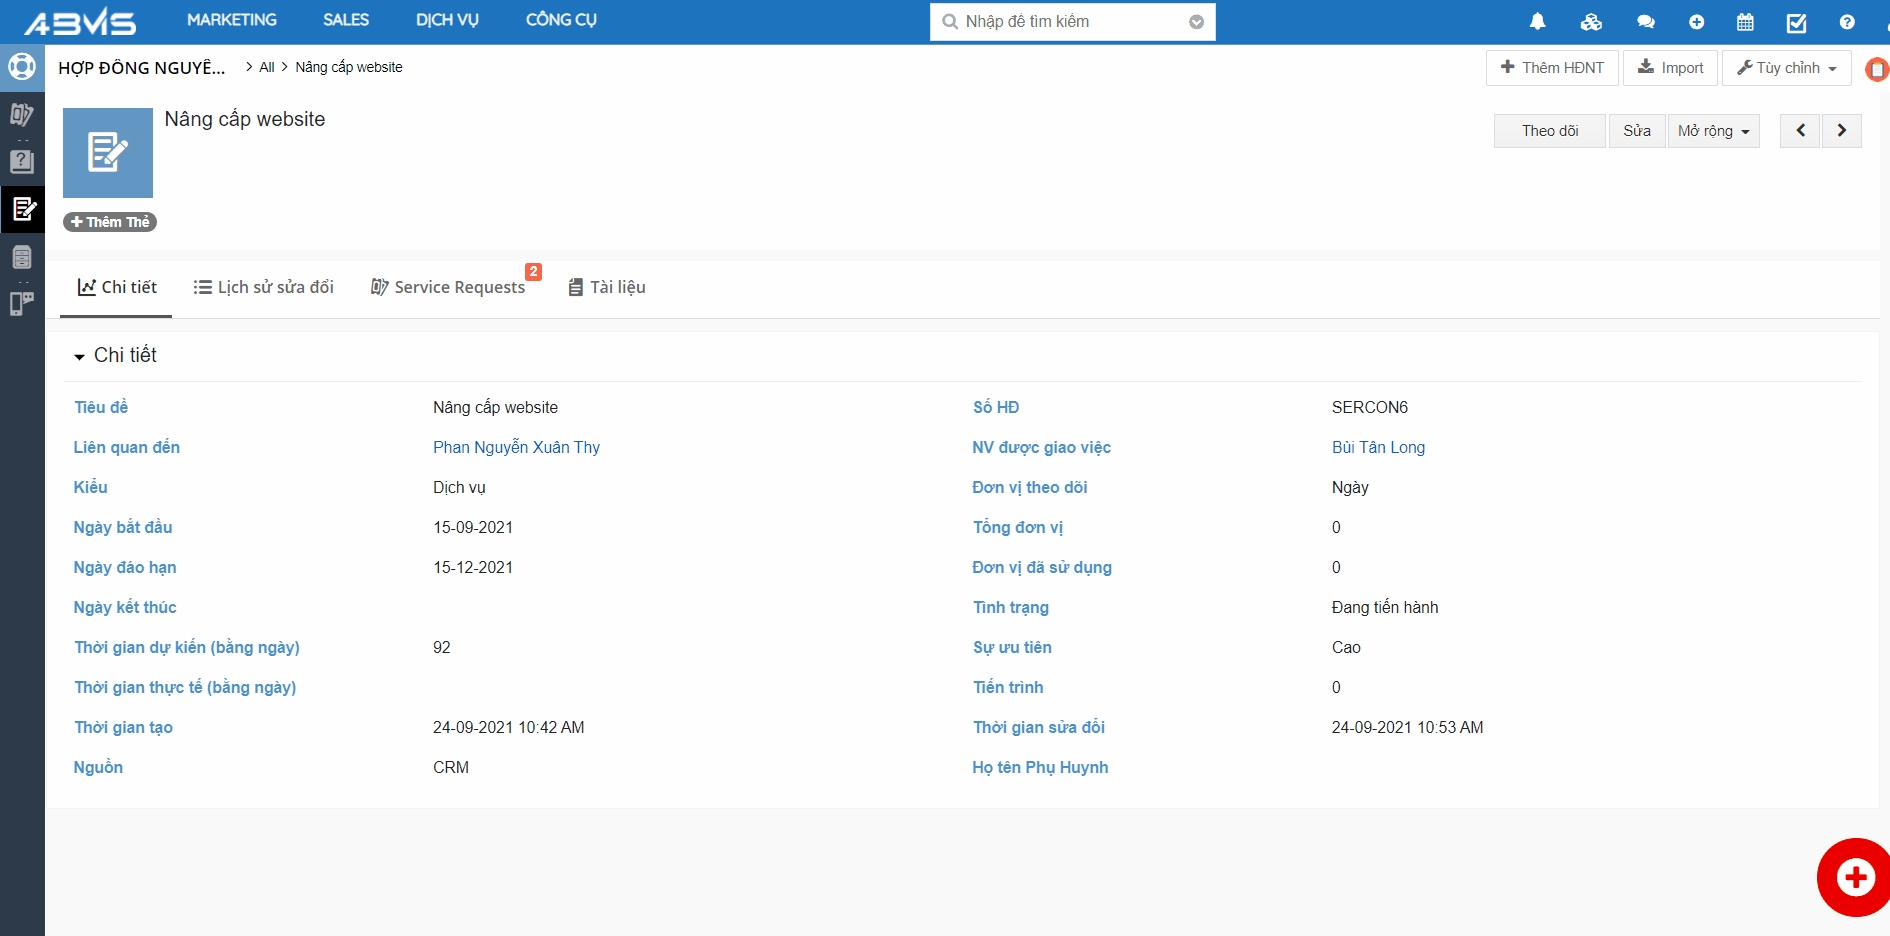Go to the previous record arrow
Viewport: 1890px width, 936px height.
coord(1800,131)
